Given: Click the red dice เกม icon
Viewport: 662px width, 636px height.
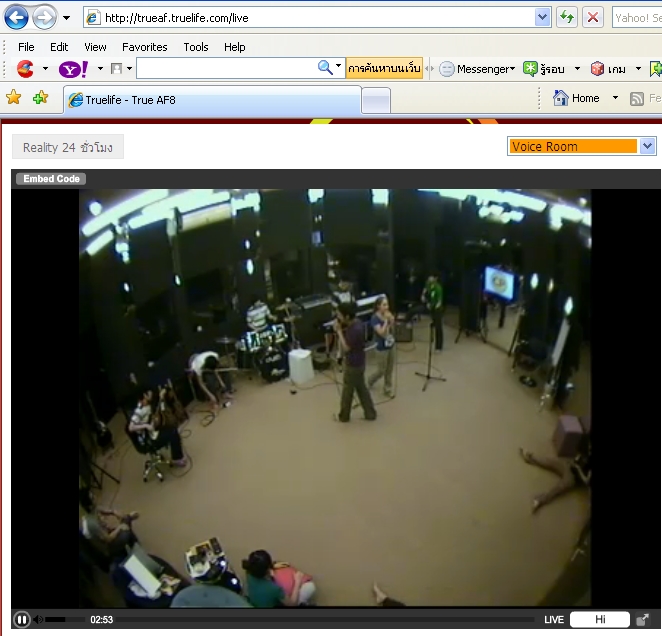Looking at the screenshot, I should (x=597, y=68).
